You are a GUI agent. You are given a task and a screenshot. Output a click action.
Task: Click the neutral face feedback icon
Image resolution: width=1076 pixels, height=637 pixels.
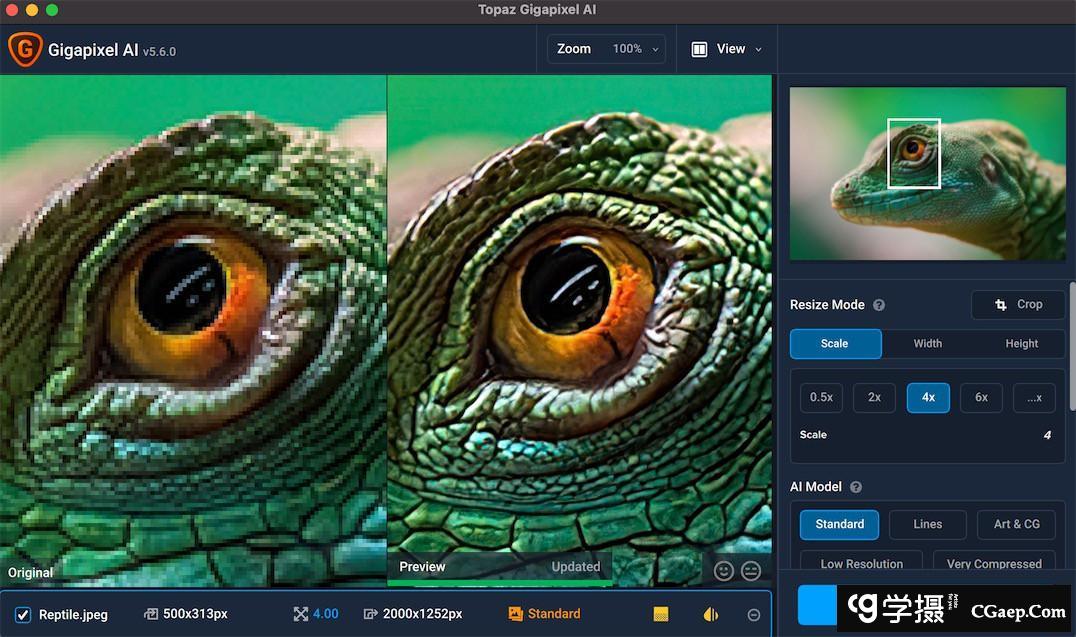[751, 570]
